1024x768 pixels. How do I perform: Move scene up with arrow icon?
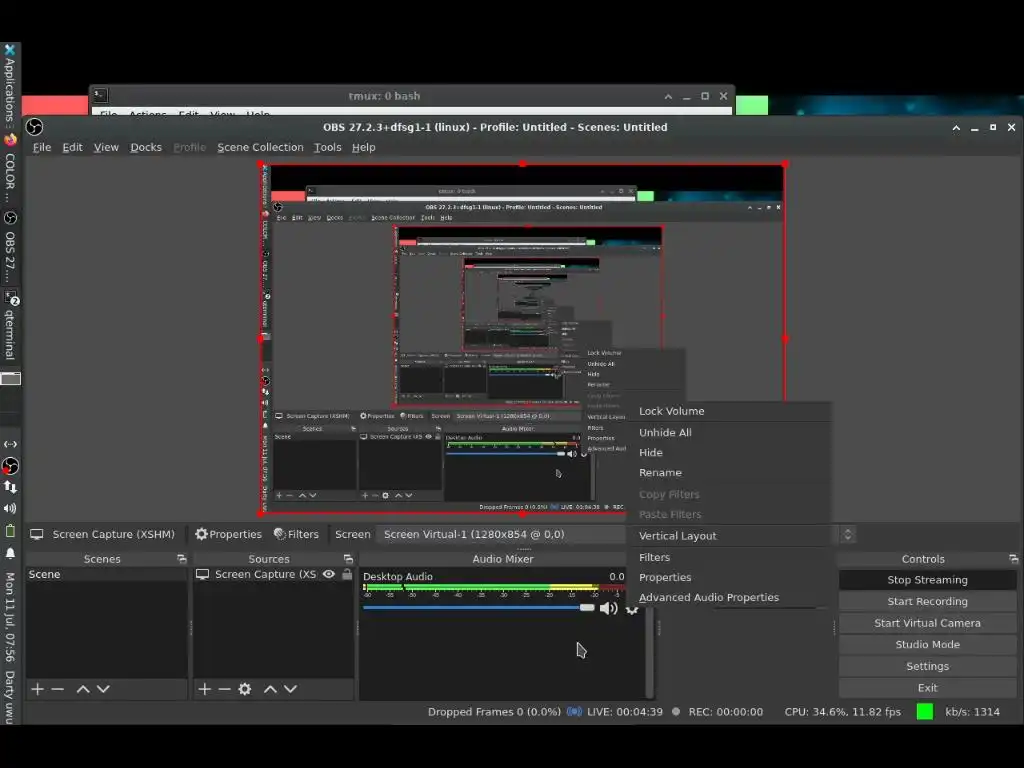click(x=83, y=689)
